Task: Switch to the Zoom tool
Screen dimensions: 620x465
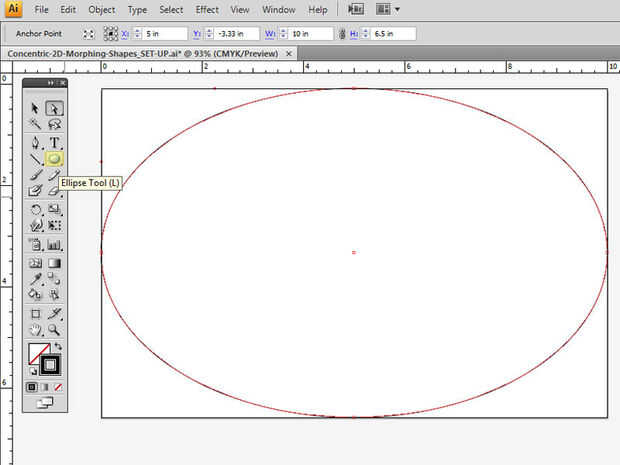Action: tap(54, 329)
